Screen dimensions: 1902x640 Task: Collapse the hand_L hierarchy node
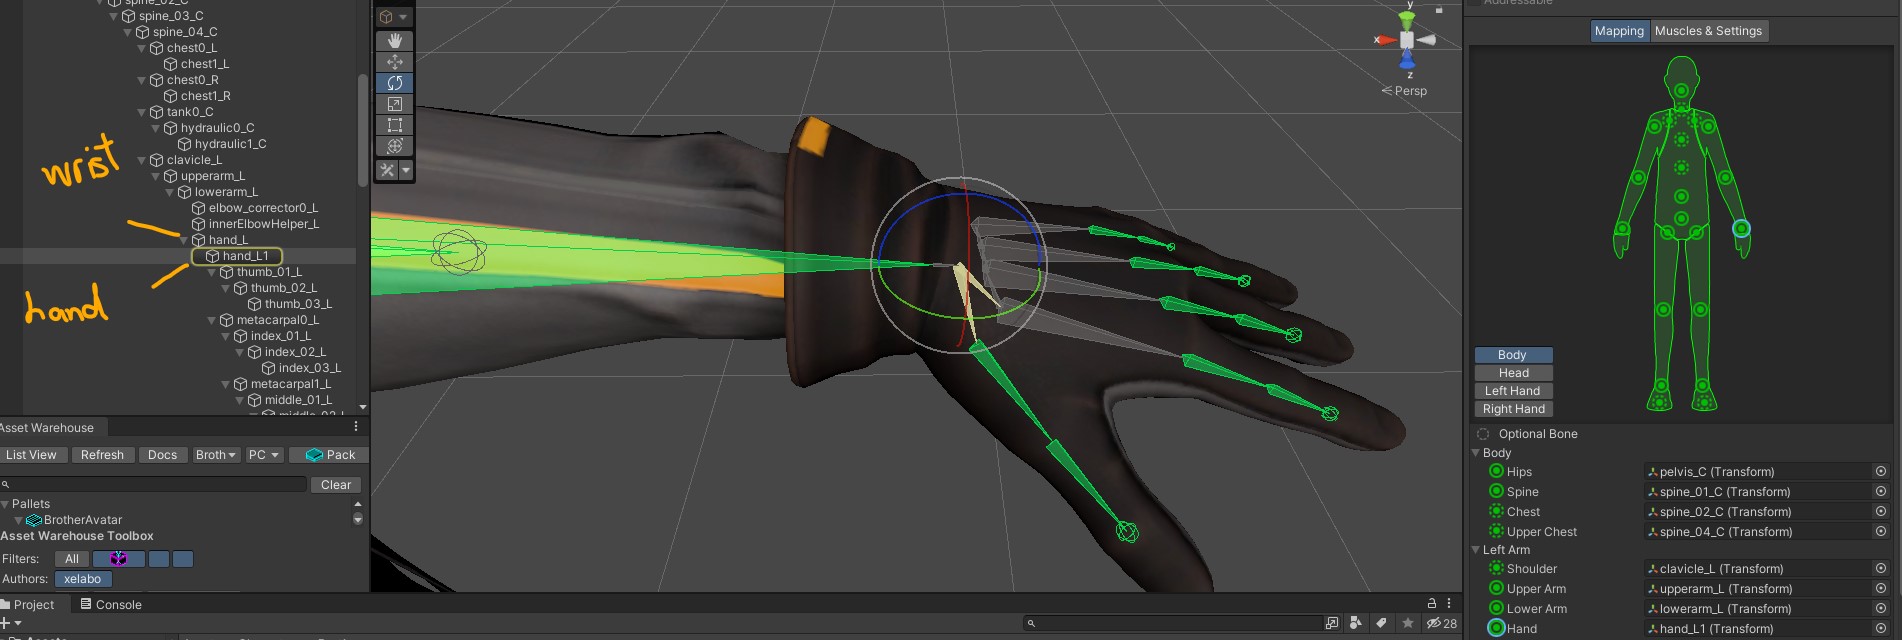(183, 240)
